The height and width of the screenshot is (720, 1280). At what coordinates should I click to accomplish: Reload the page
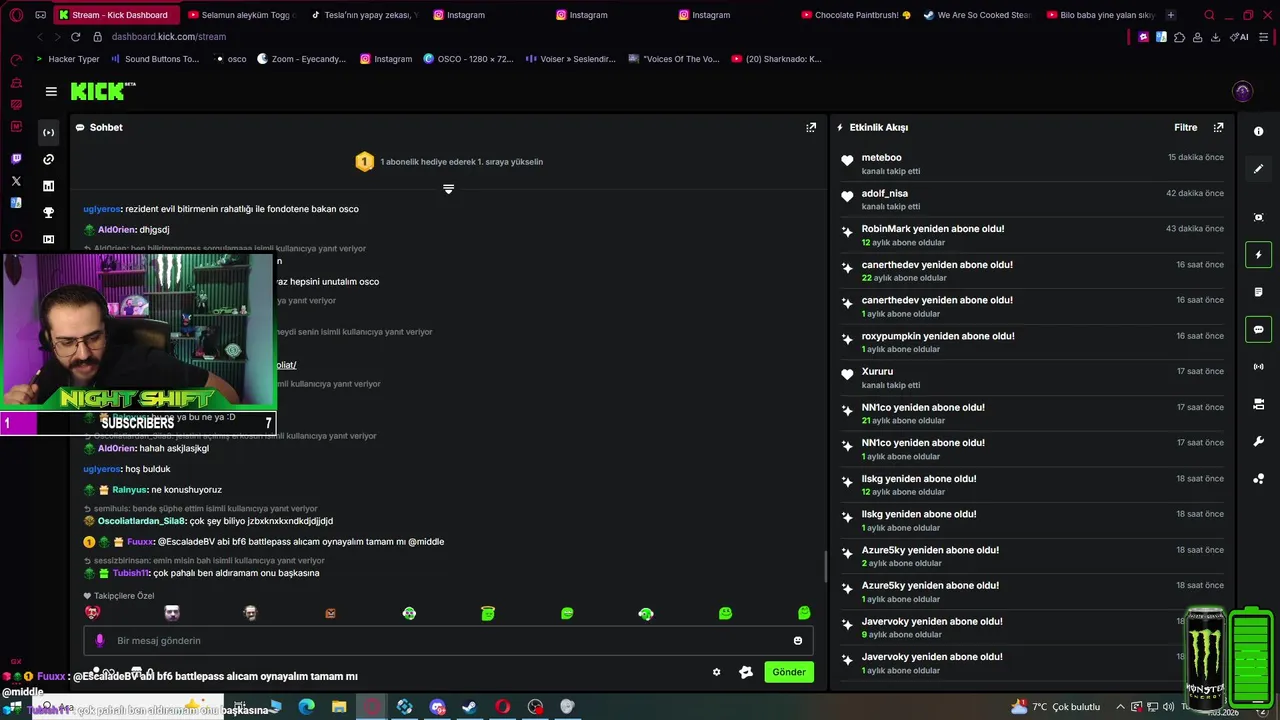click(x=75, y=37)
